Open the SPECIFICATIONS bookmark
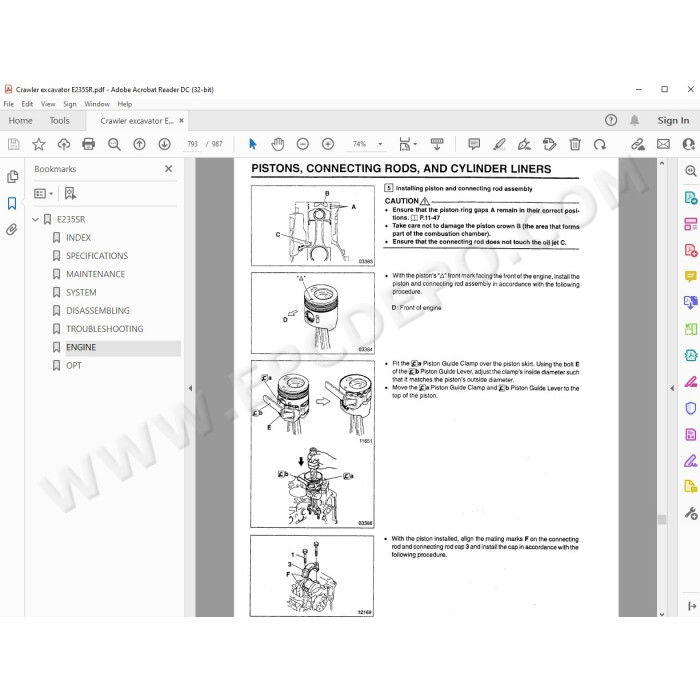700x700 pixels. pos(97,256)
